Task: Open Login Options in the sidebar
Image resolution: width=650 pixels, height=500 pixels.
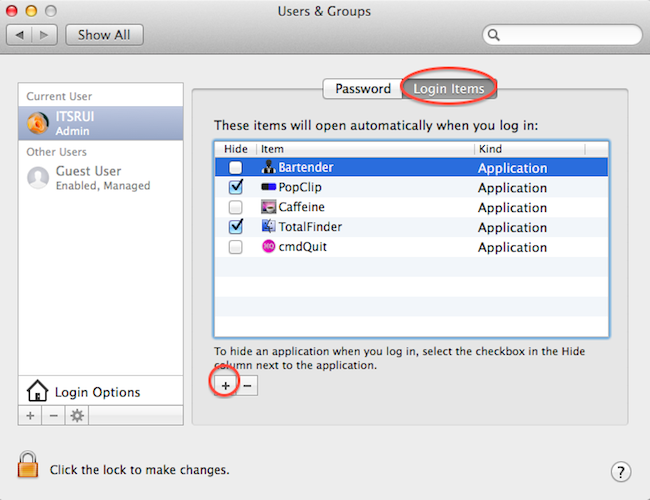Action: [101, 391]
